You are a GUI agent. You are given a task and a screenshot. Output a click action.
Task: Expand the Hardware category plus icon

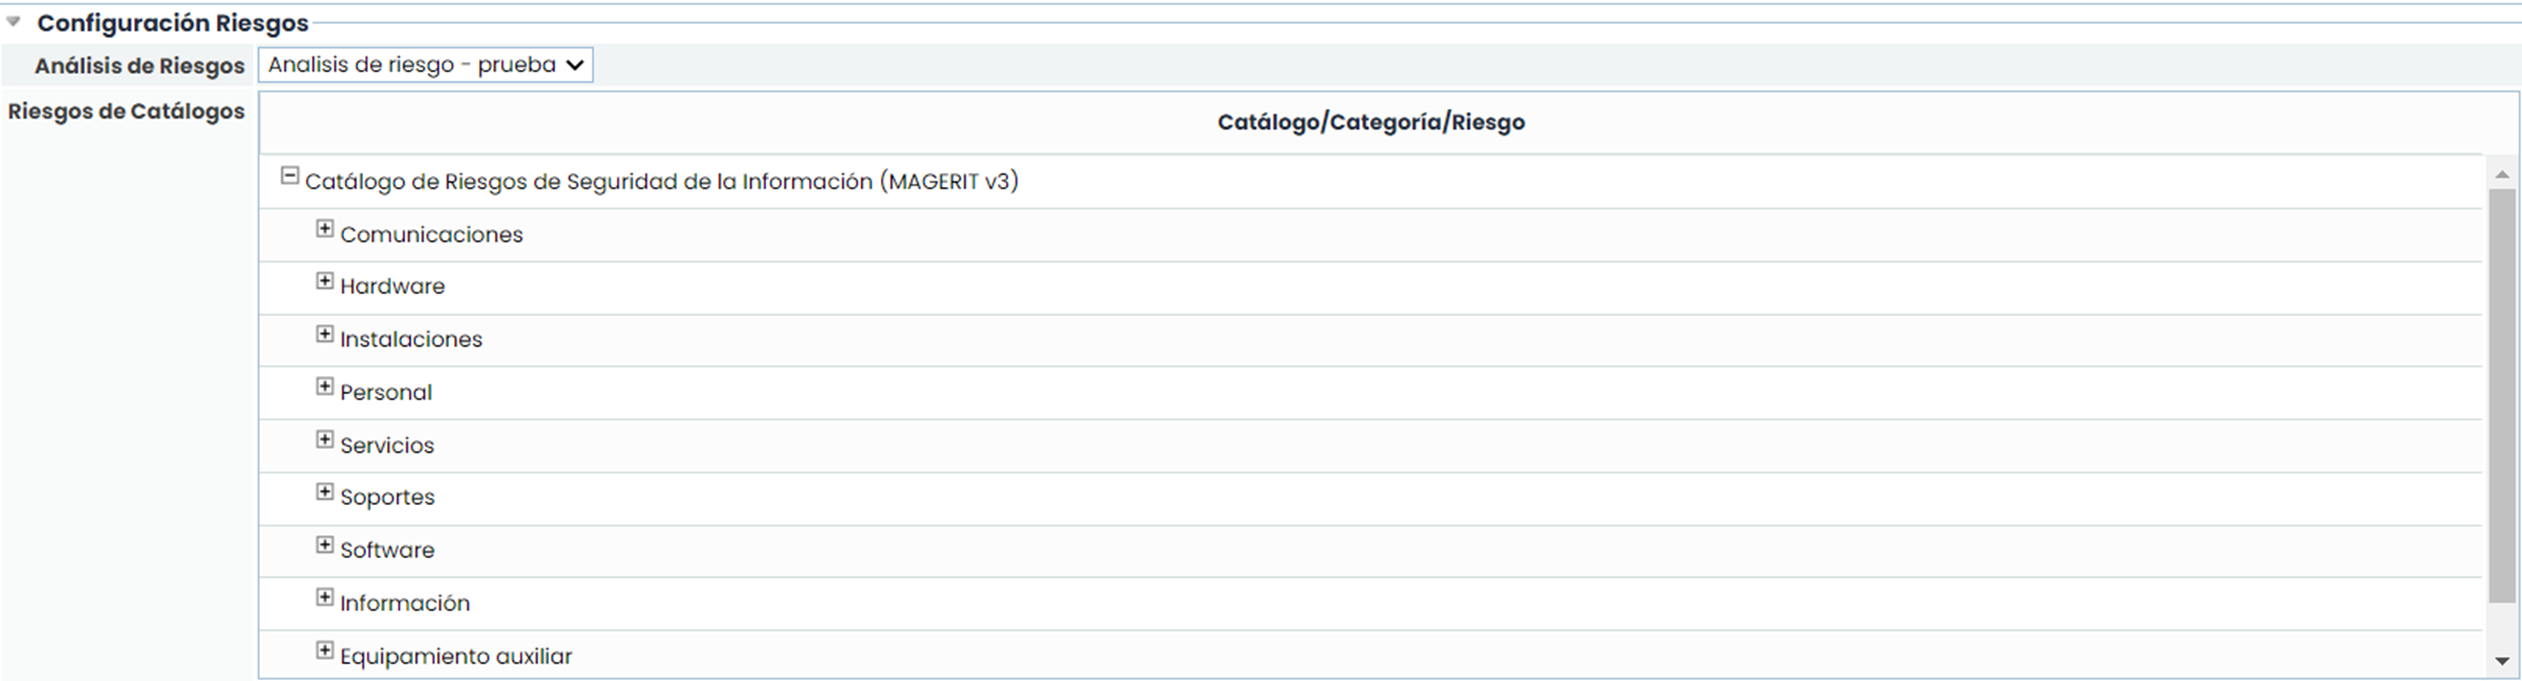(324, 281)
